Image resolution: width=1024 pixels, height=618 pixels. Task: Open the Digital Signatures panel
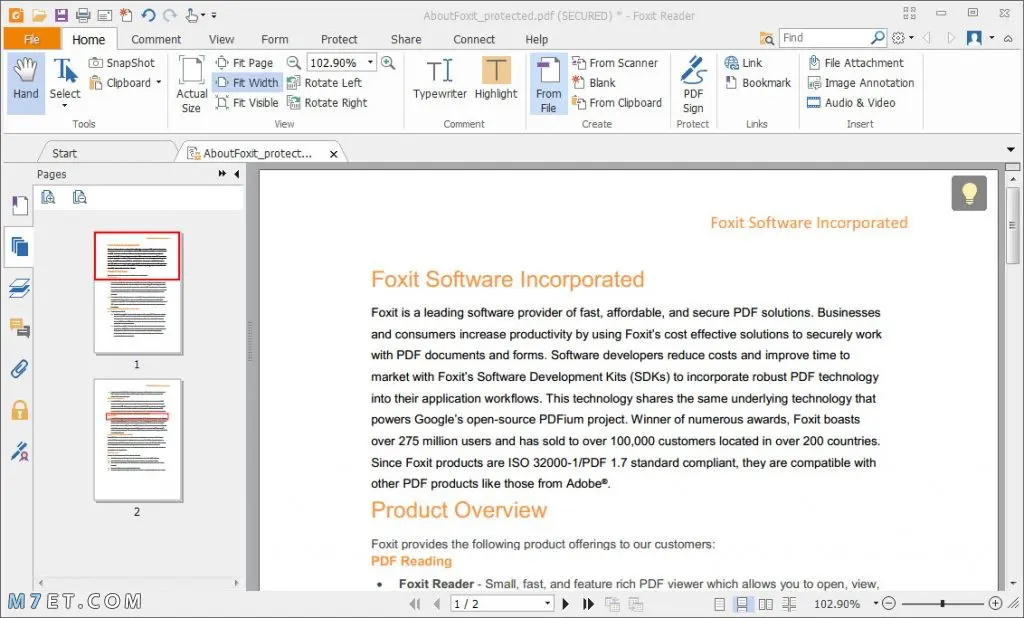(20, 451)
